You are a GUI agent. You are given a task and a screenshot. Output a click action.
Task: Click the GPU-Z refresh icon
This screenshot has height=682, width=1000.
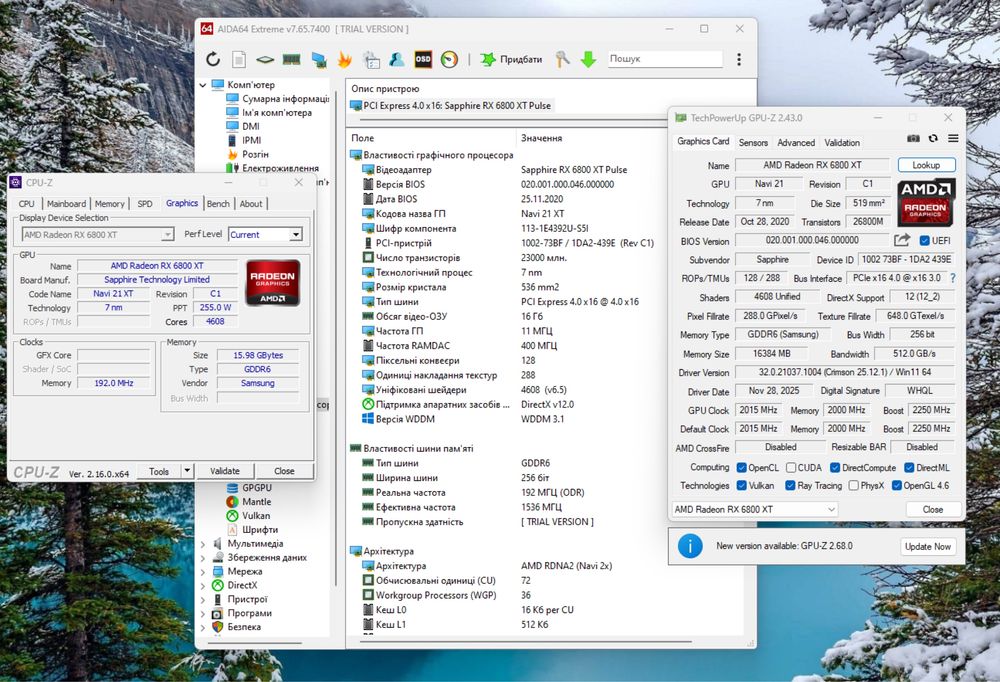coord(933,138)
